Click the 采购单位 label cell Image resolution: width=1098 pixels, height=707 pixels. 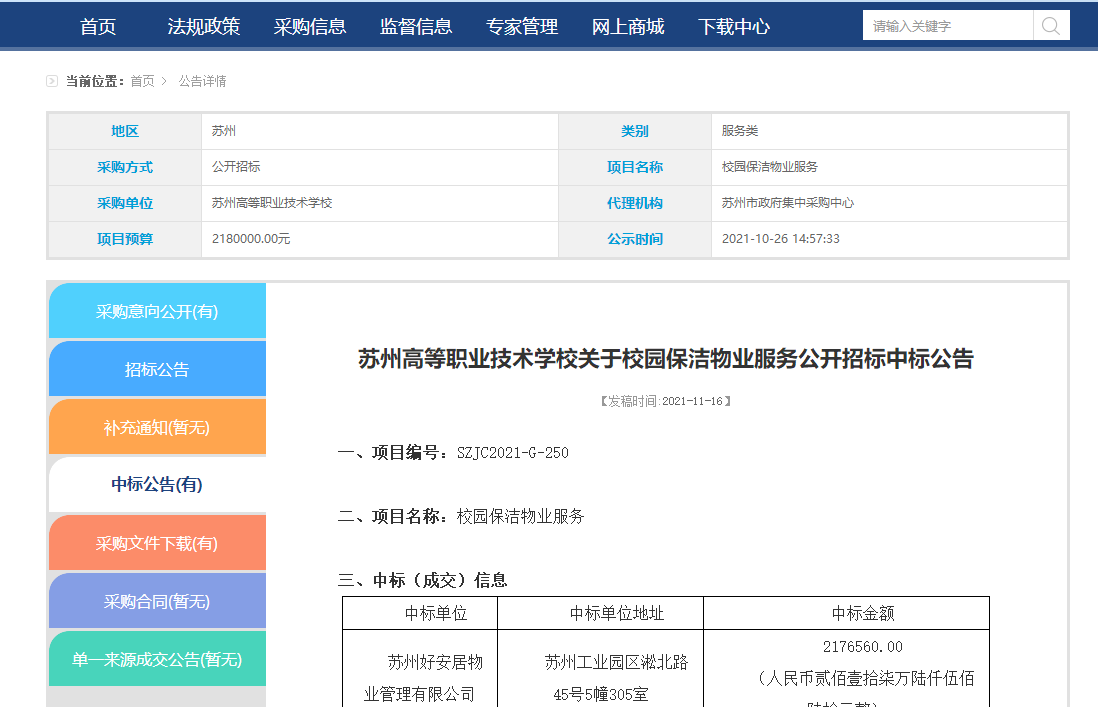125,203
